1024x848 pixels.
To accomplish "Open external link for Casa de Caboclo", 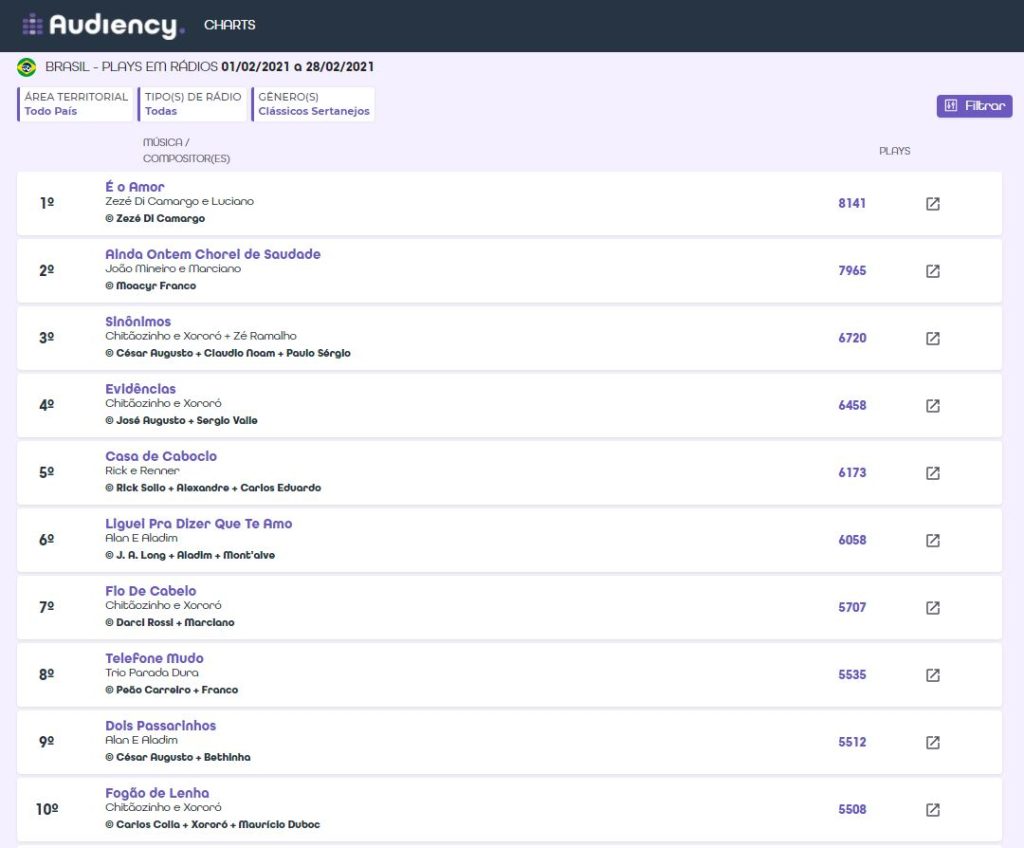I will pos(932,473).
